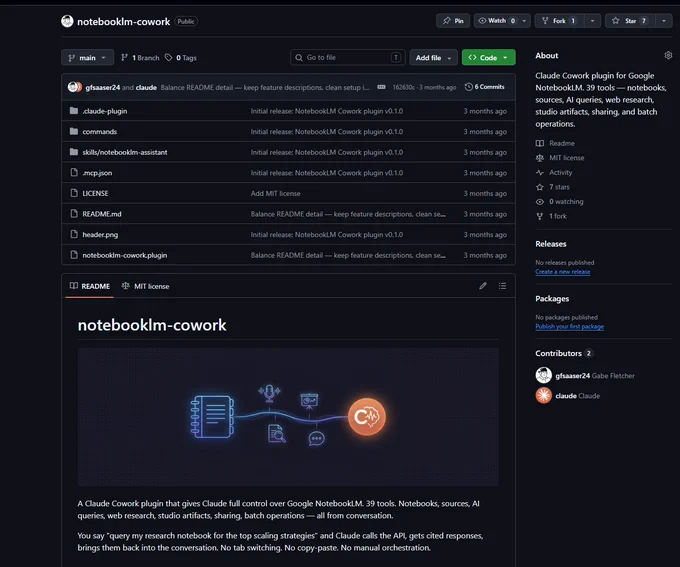680x567 pixels.
Task: Open the header.png file
Action: pyautogui.click(x=100, y=235)
